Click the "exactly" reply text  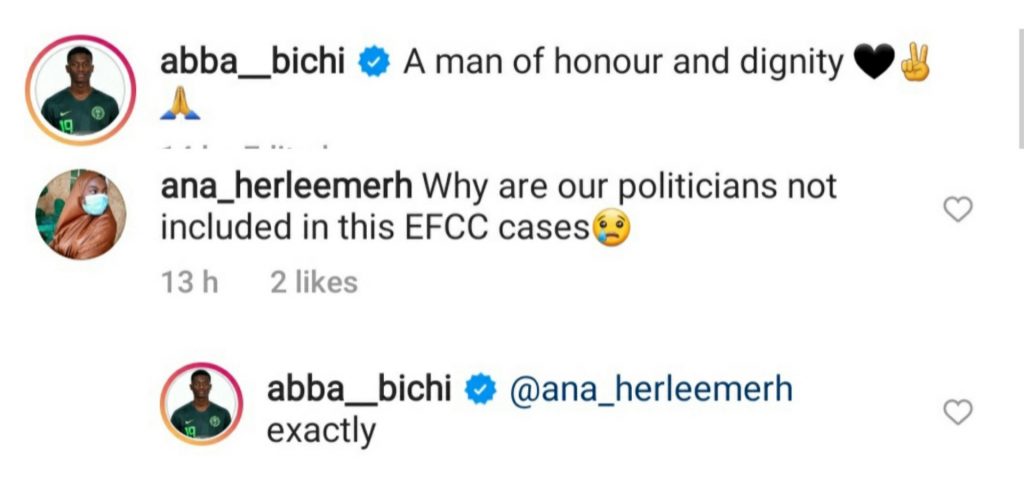click(x=321, y=432)
